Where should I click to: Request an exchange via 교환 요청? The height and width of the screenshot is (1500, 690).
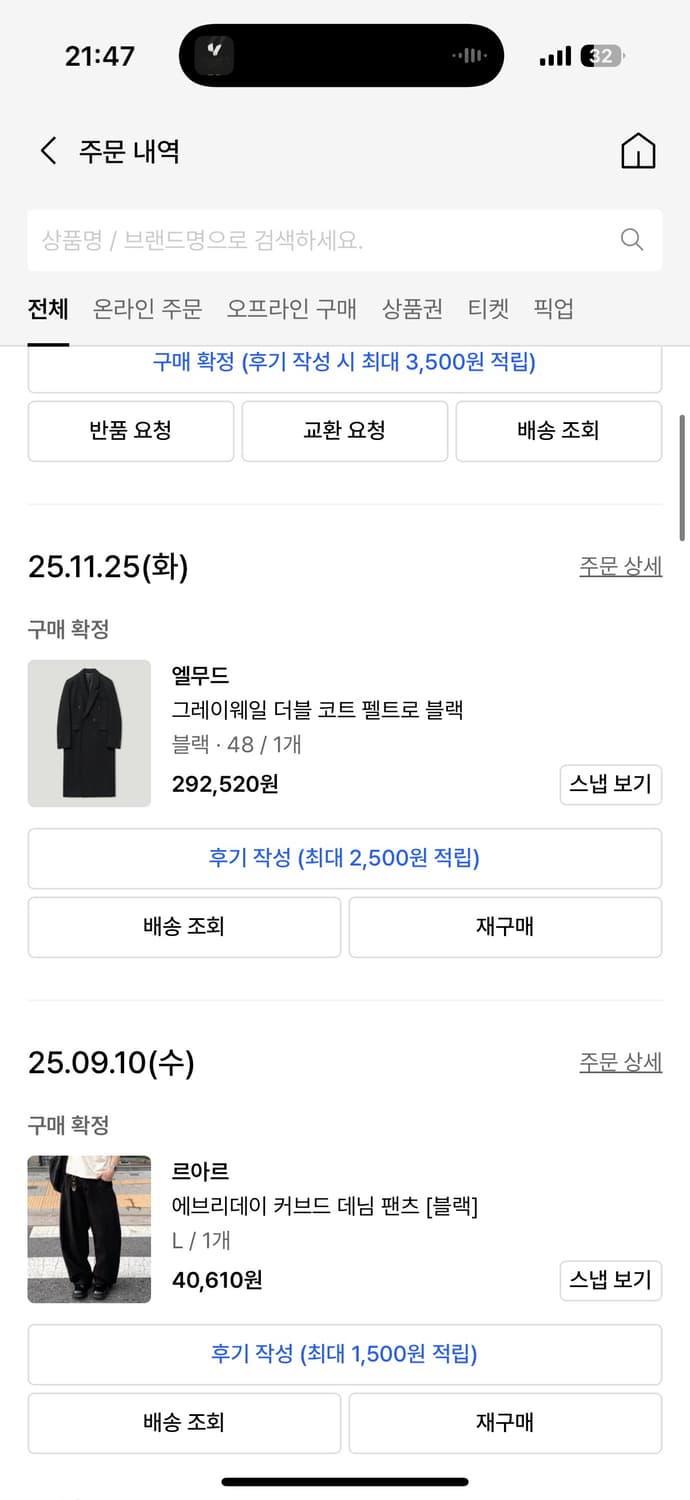click(345, 431)
